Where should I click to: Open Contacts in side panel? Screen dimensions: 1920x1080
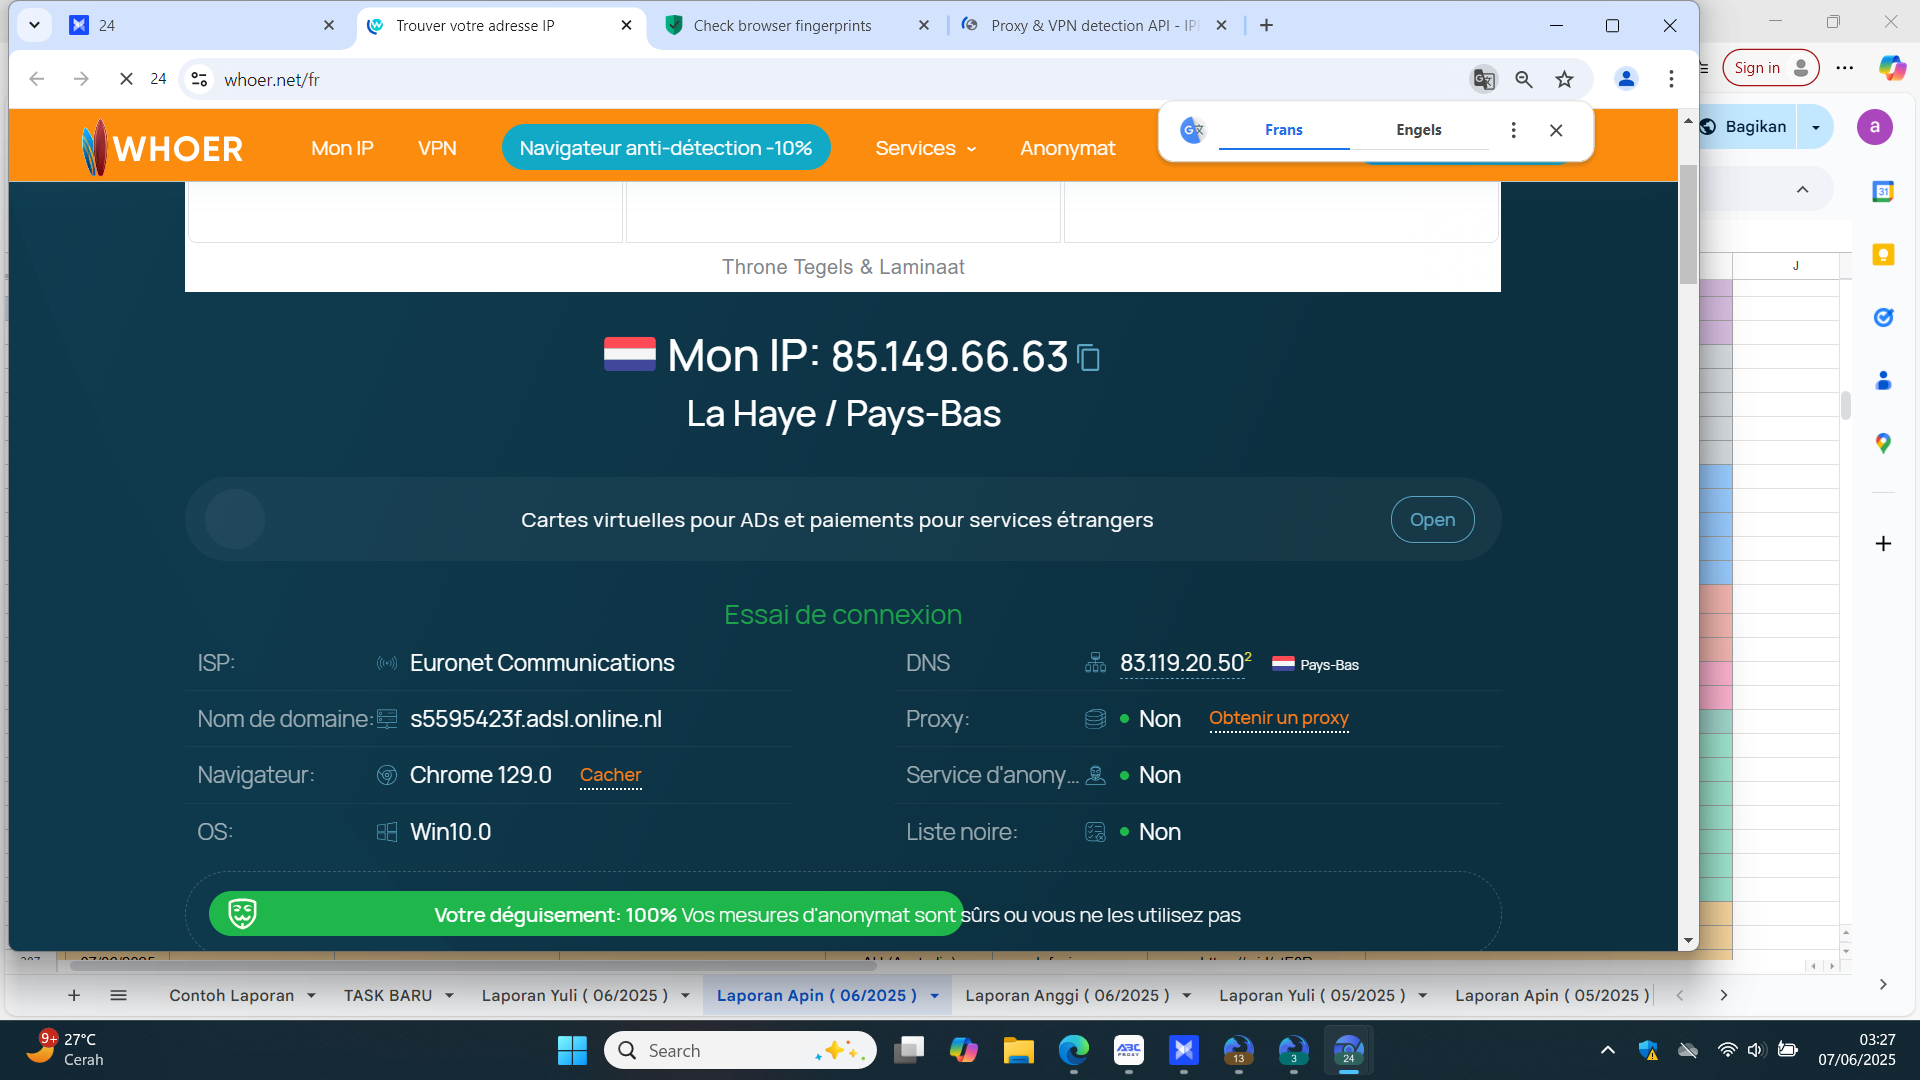point(1883,381)
